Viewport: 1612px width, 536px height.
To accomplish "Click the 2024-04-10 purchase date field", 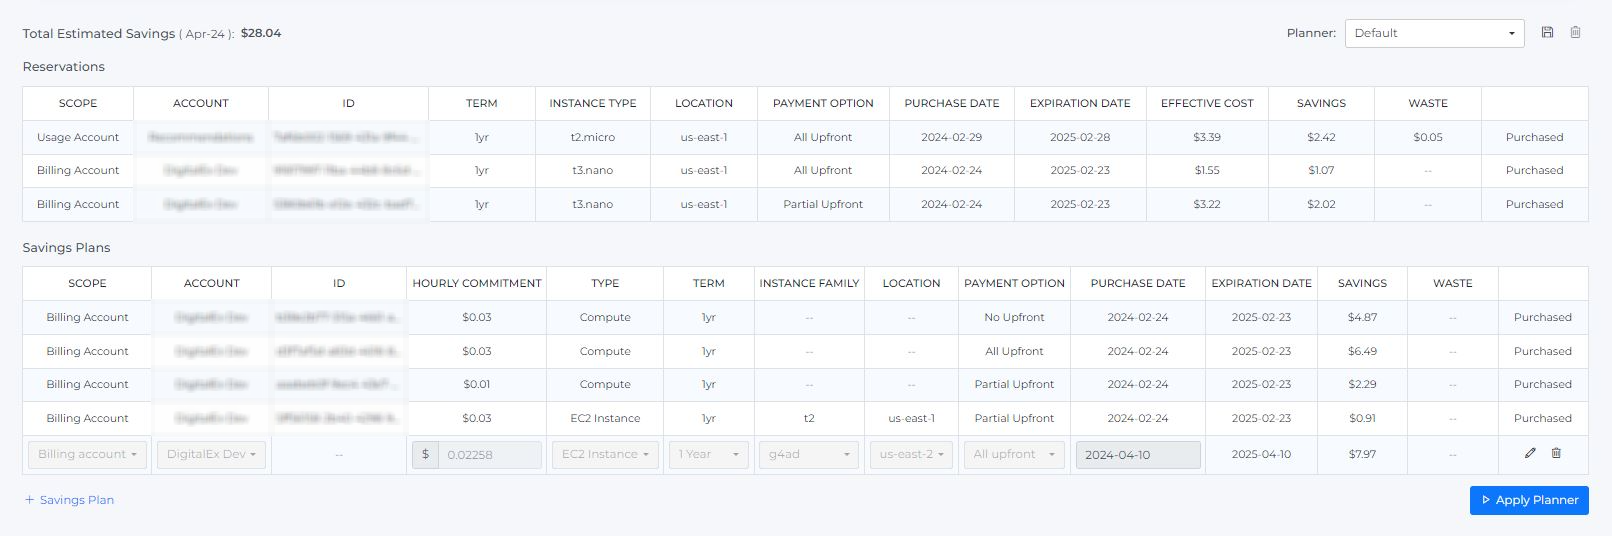I will pyautogui.click(x=1137, y=455).
